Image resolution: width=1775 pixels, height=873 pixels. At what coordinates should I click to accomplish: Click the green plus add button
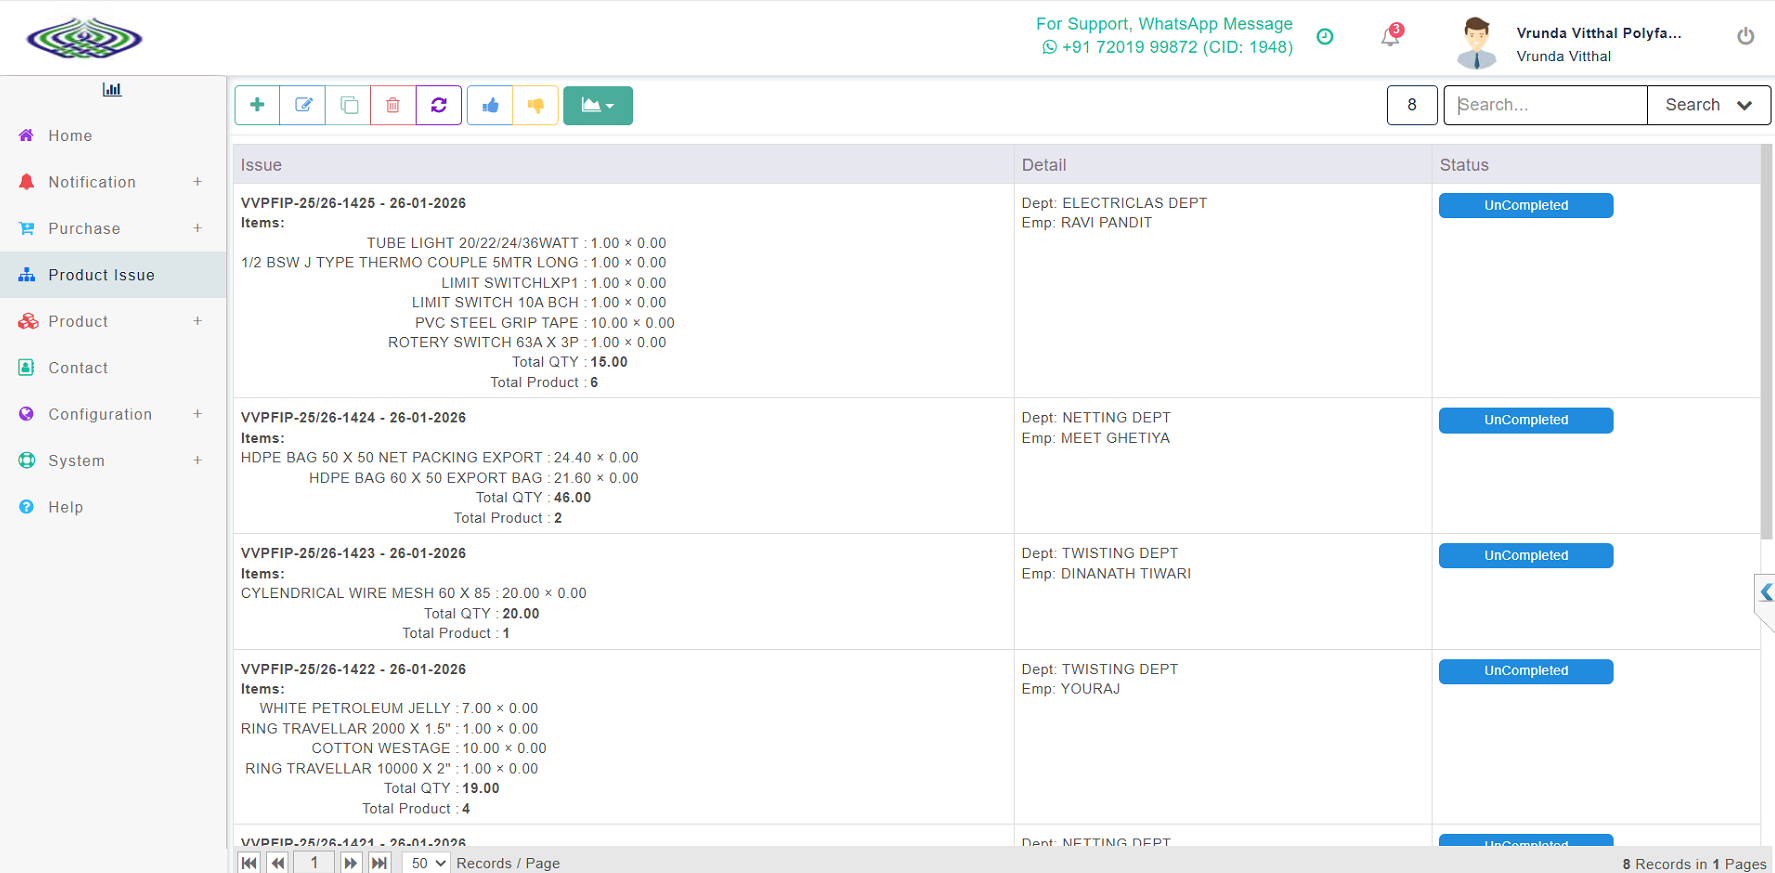(257, 105)
